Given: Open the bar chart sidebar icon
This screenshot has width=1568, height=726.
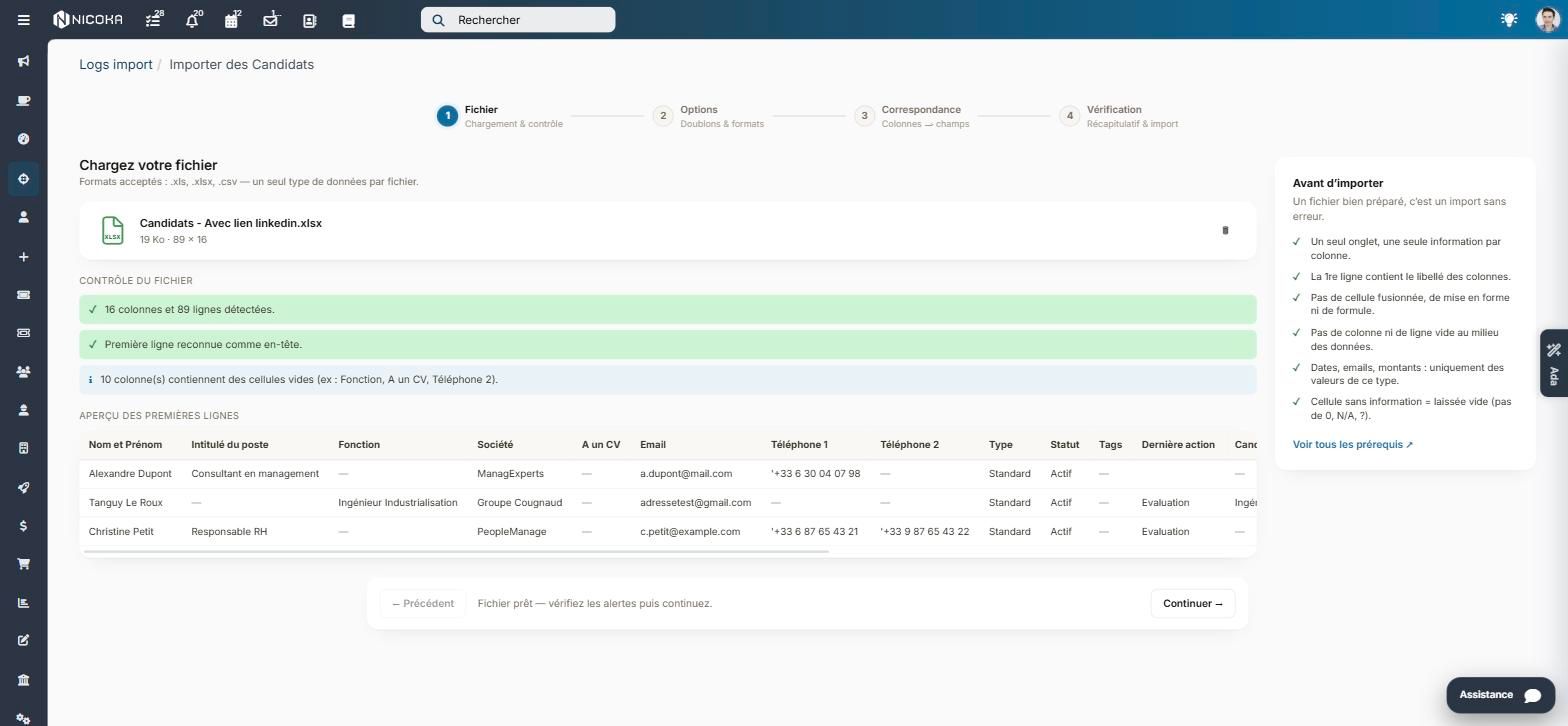Looking at the screenshot, I should tap(23, 603).
